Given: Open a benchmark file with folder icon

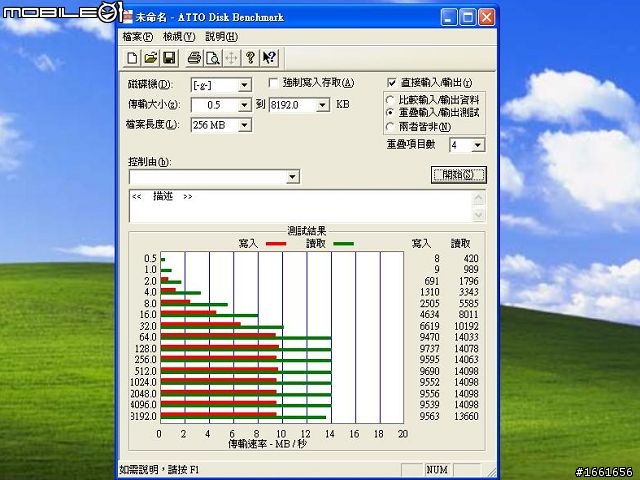Looking at the screenshot, I should click(151, 58).
